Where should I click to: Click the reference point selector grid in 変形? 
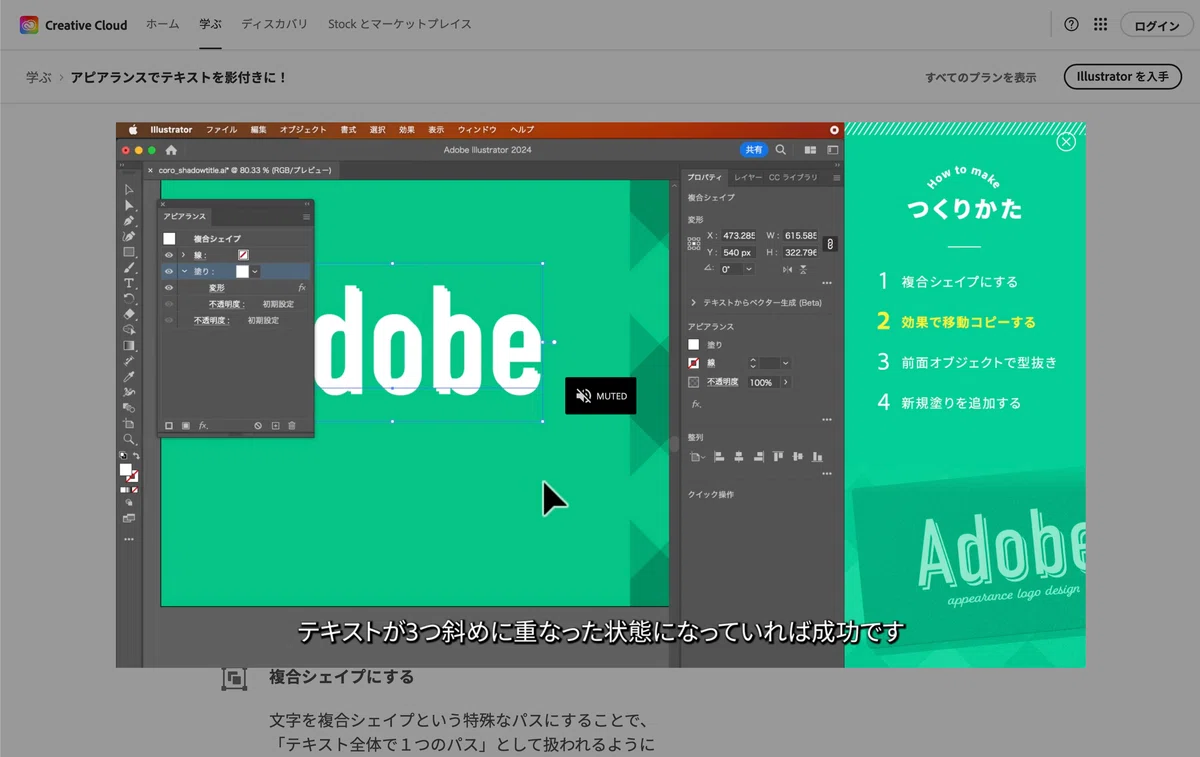pos(695,242)
